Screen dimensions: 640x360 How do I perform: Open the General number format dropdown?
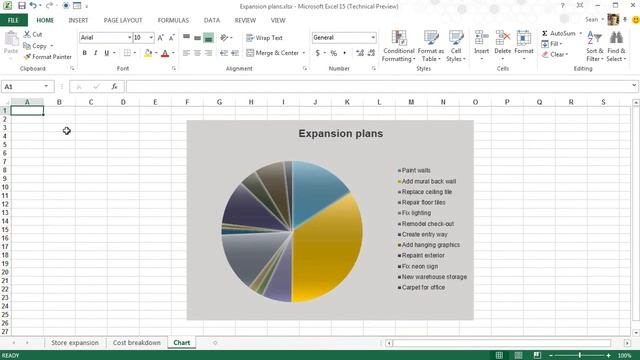point(373,38)
